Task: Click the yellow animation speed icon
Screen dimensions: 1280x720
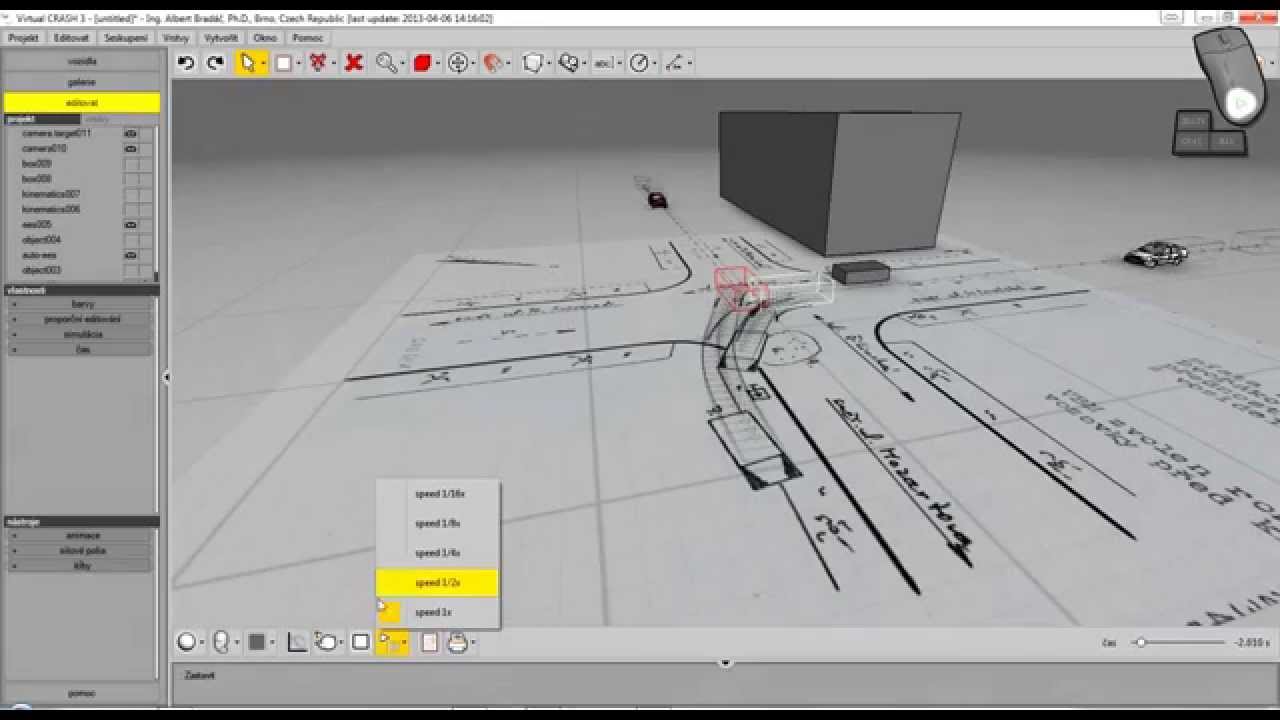Action: (391, 643)
